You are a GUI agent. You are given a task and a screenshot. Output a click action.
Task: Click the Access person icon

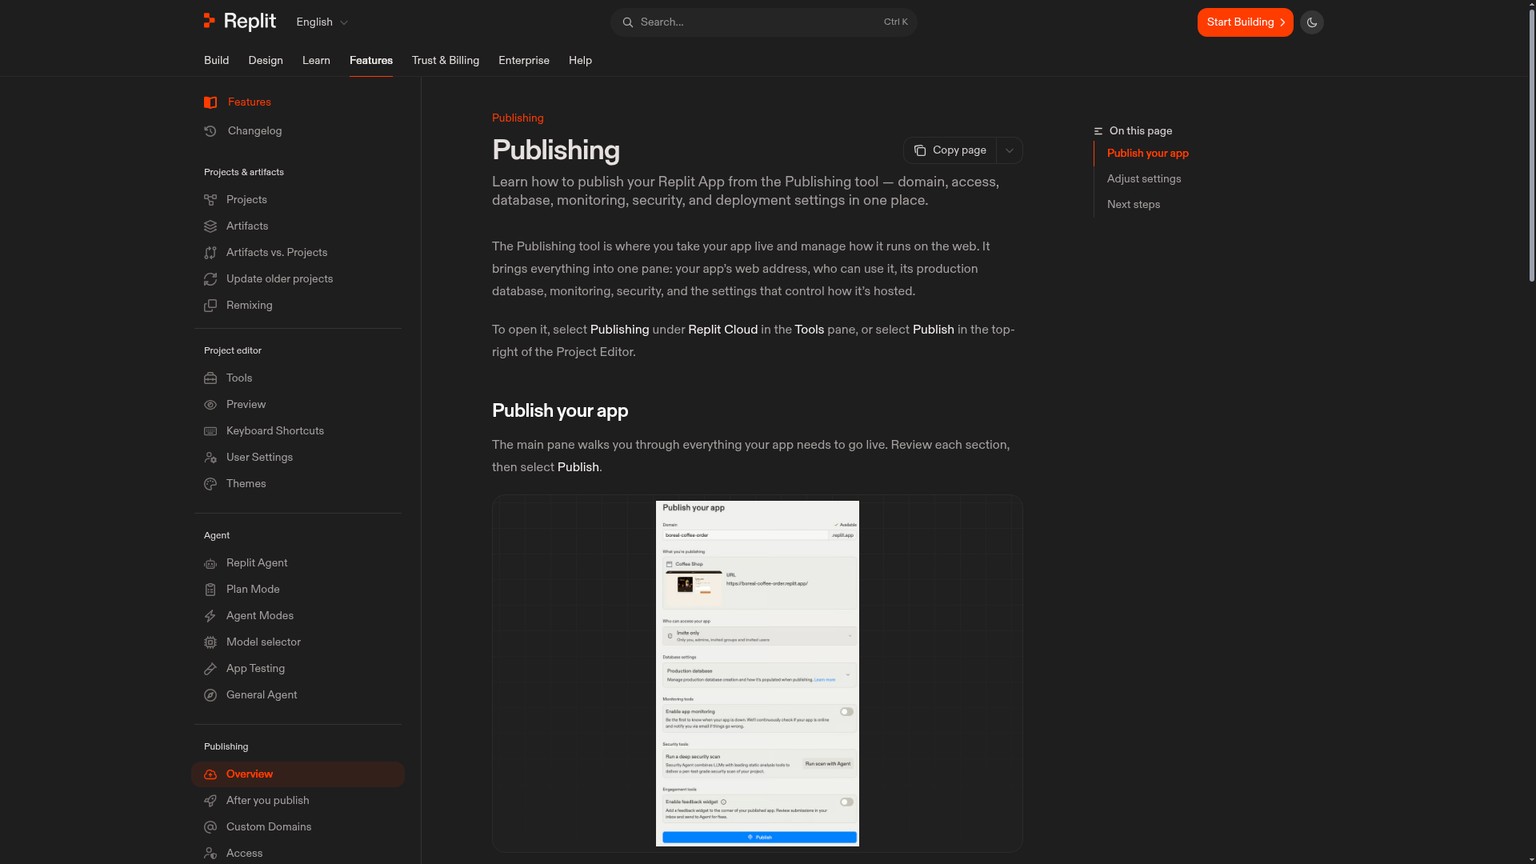point(210,854)
